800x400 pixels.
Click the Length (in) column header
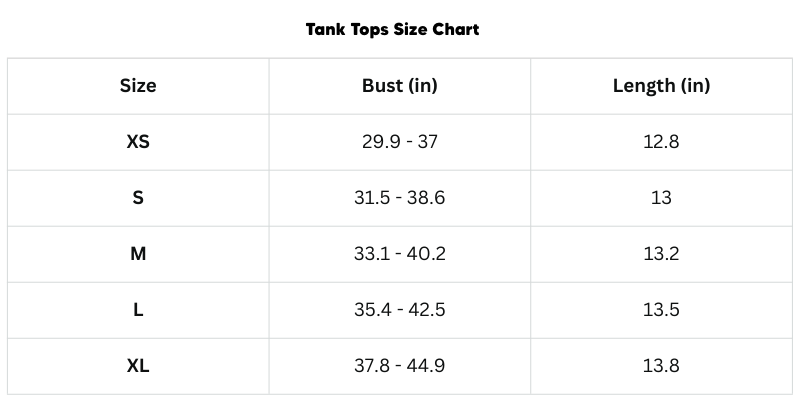tap(661, 86)
